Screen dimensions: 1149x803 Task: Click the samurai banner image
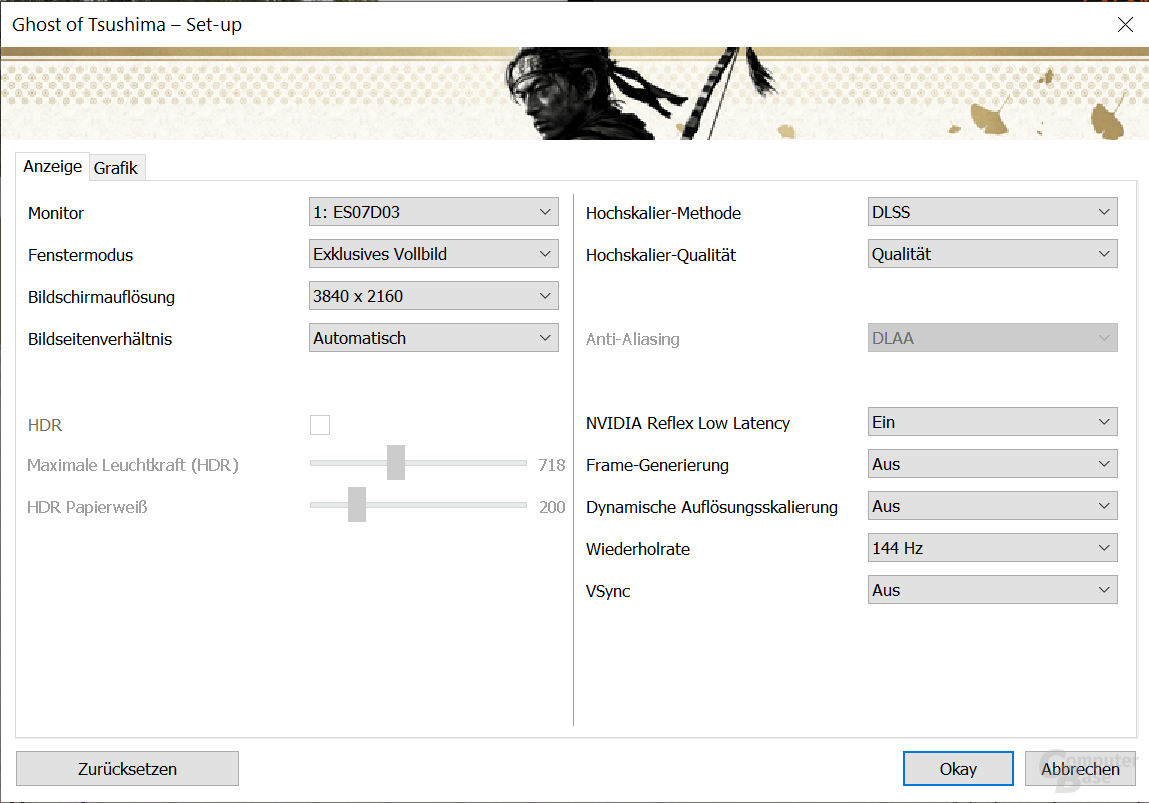(x=574, y=94)
